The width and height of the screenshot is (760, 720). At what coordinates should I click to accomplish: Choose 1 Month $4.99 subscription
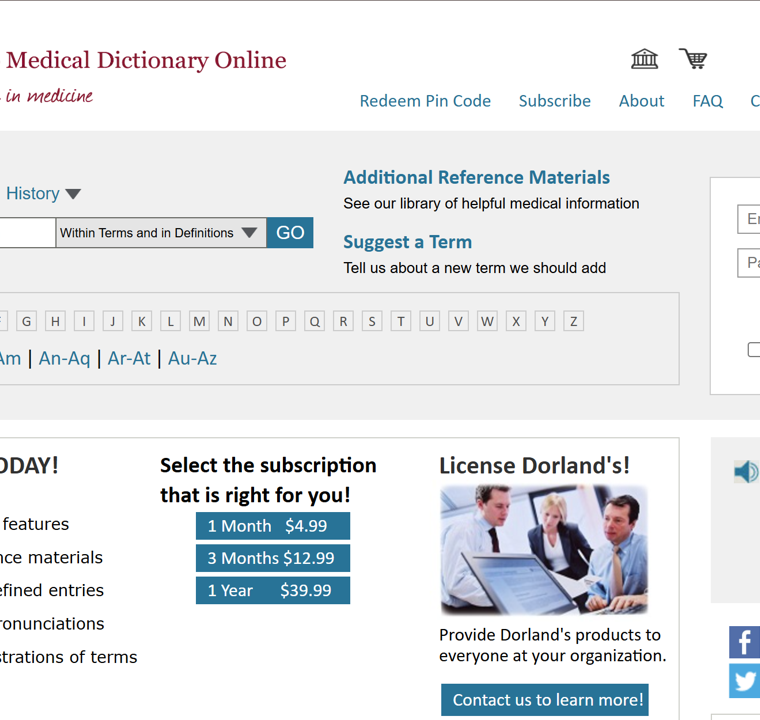pos(273,526)
